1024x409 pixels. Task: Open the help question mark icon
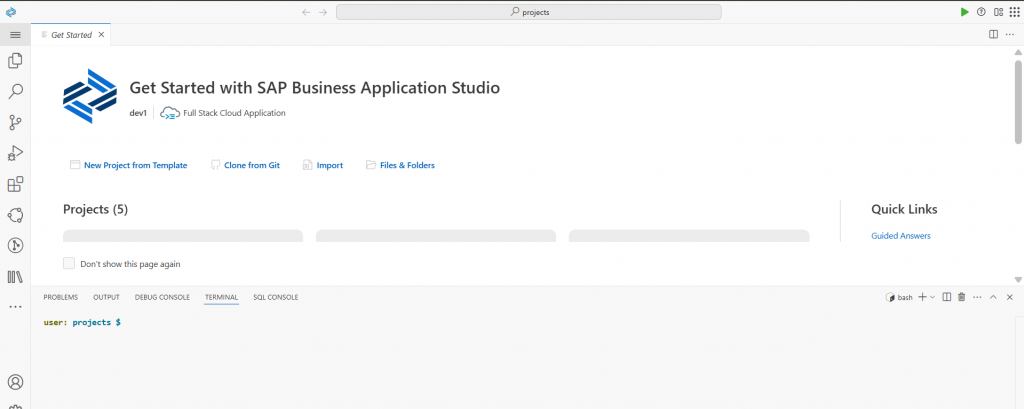point(981,12)
